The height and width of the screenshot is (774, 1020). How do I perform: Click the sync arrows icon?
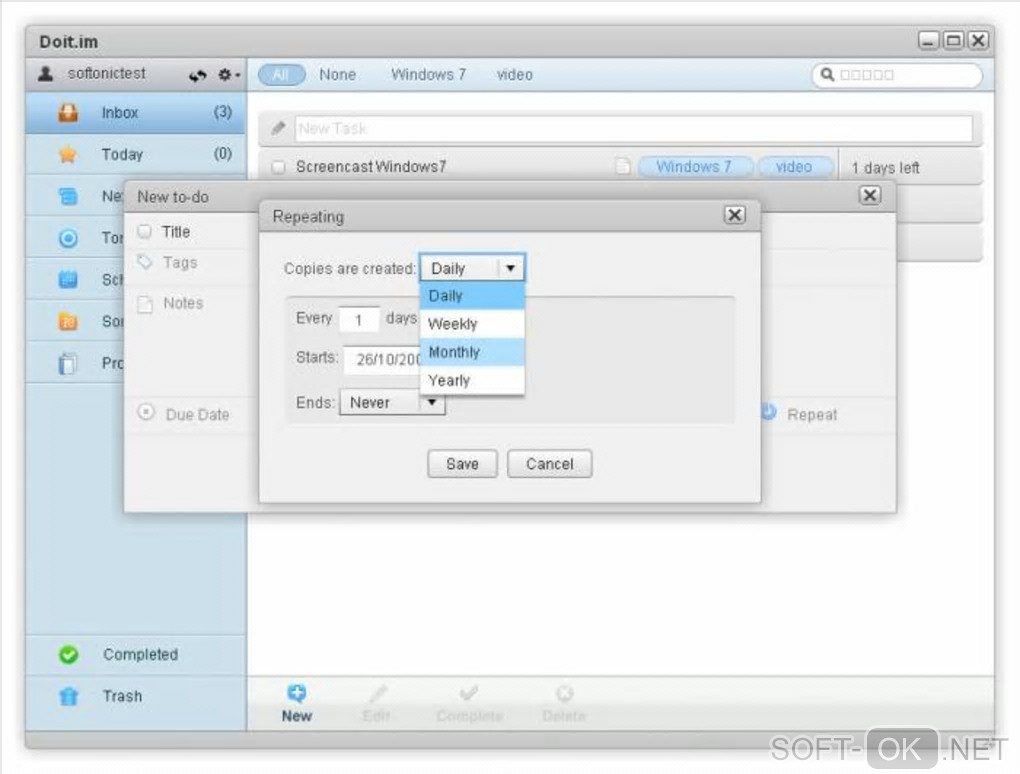pyautogui.click(x=198, y=75)
